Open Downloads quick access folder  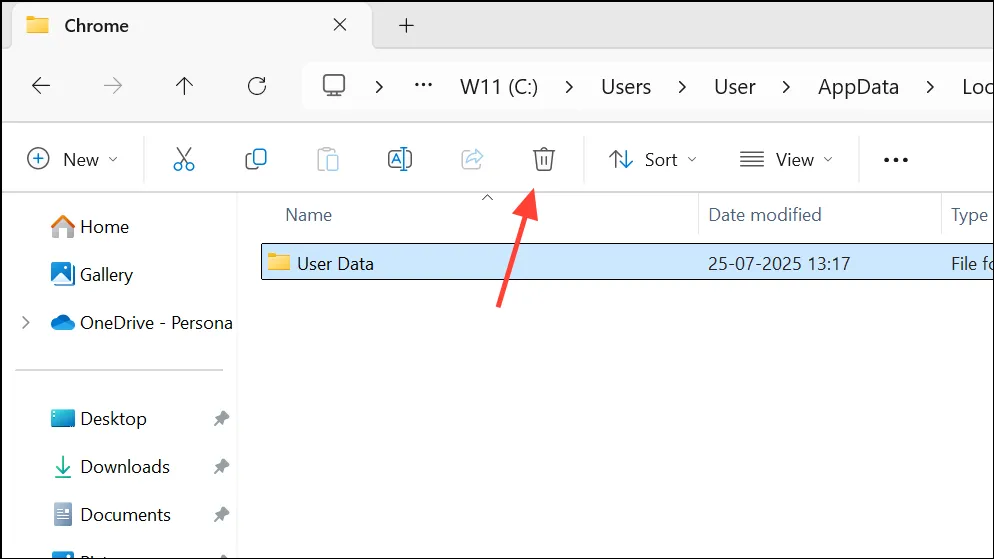pyautogui.click(x=110, y=466)
